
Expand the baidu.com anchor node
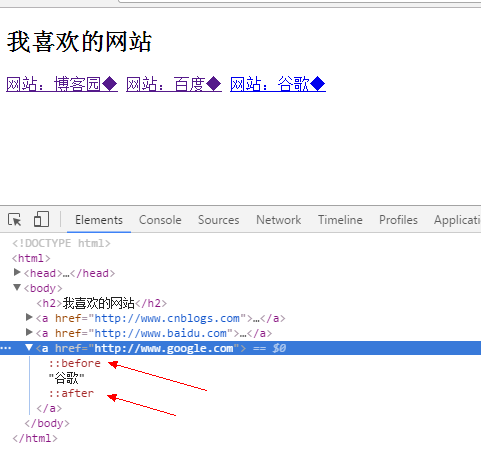pos(29,332)
